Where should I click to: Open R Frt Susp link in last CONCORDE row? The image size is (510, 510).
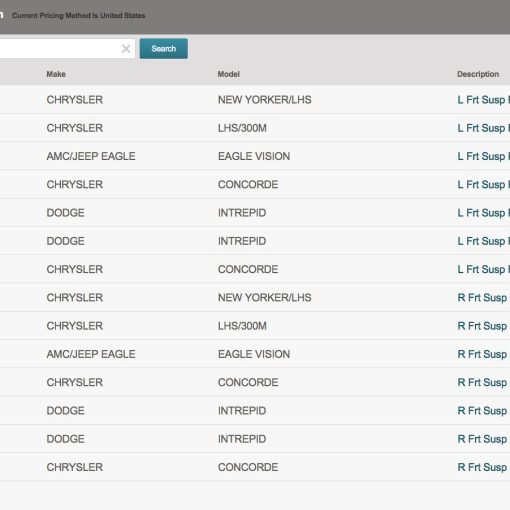(x=483, y=467)
